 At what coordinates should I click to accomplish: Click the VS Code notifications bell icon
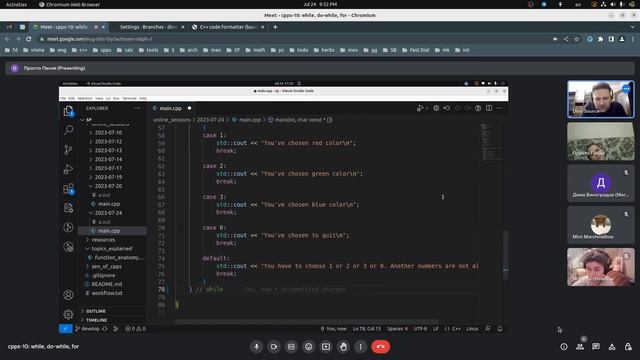point(500,329)
